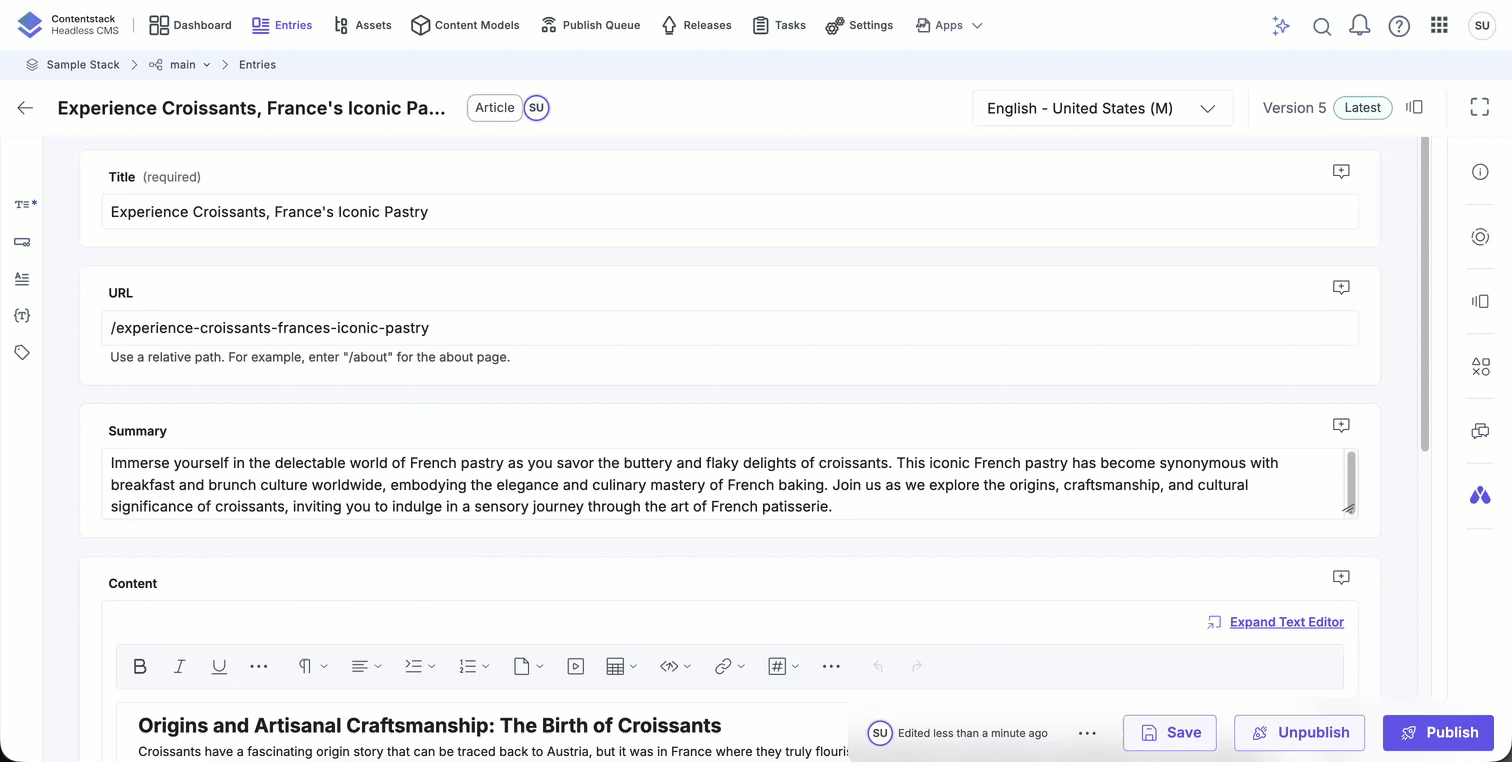This screenshot has height=762, width=1512.
Task: Open the search magnifier in top bar
Action: click(1322, 26)
